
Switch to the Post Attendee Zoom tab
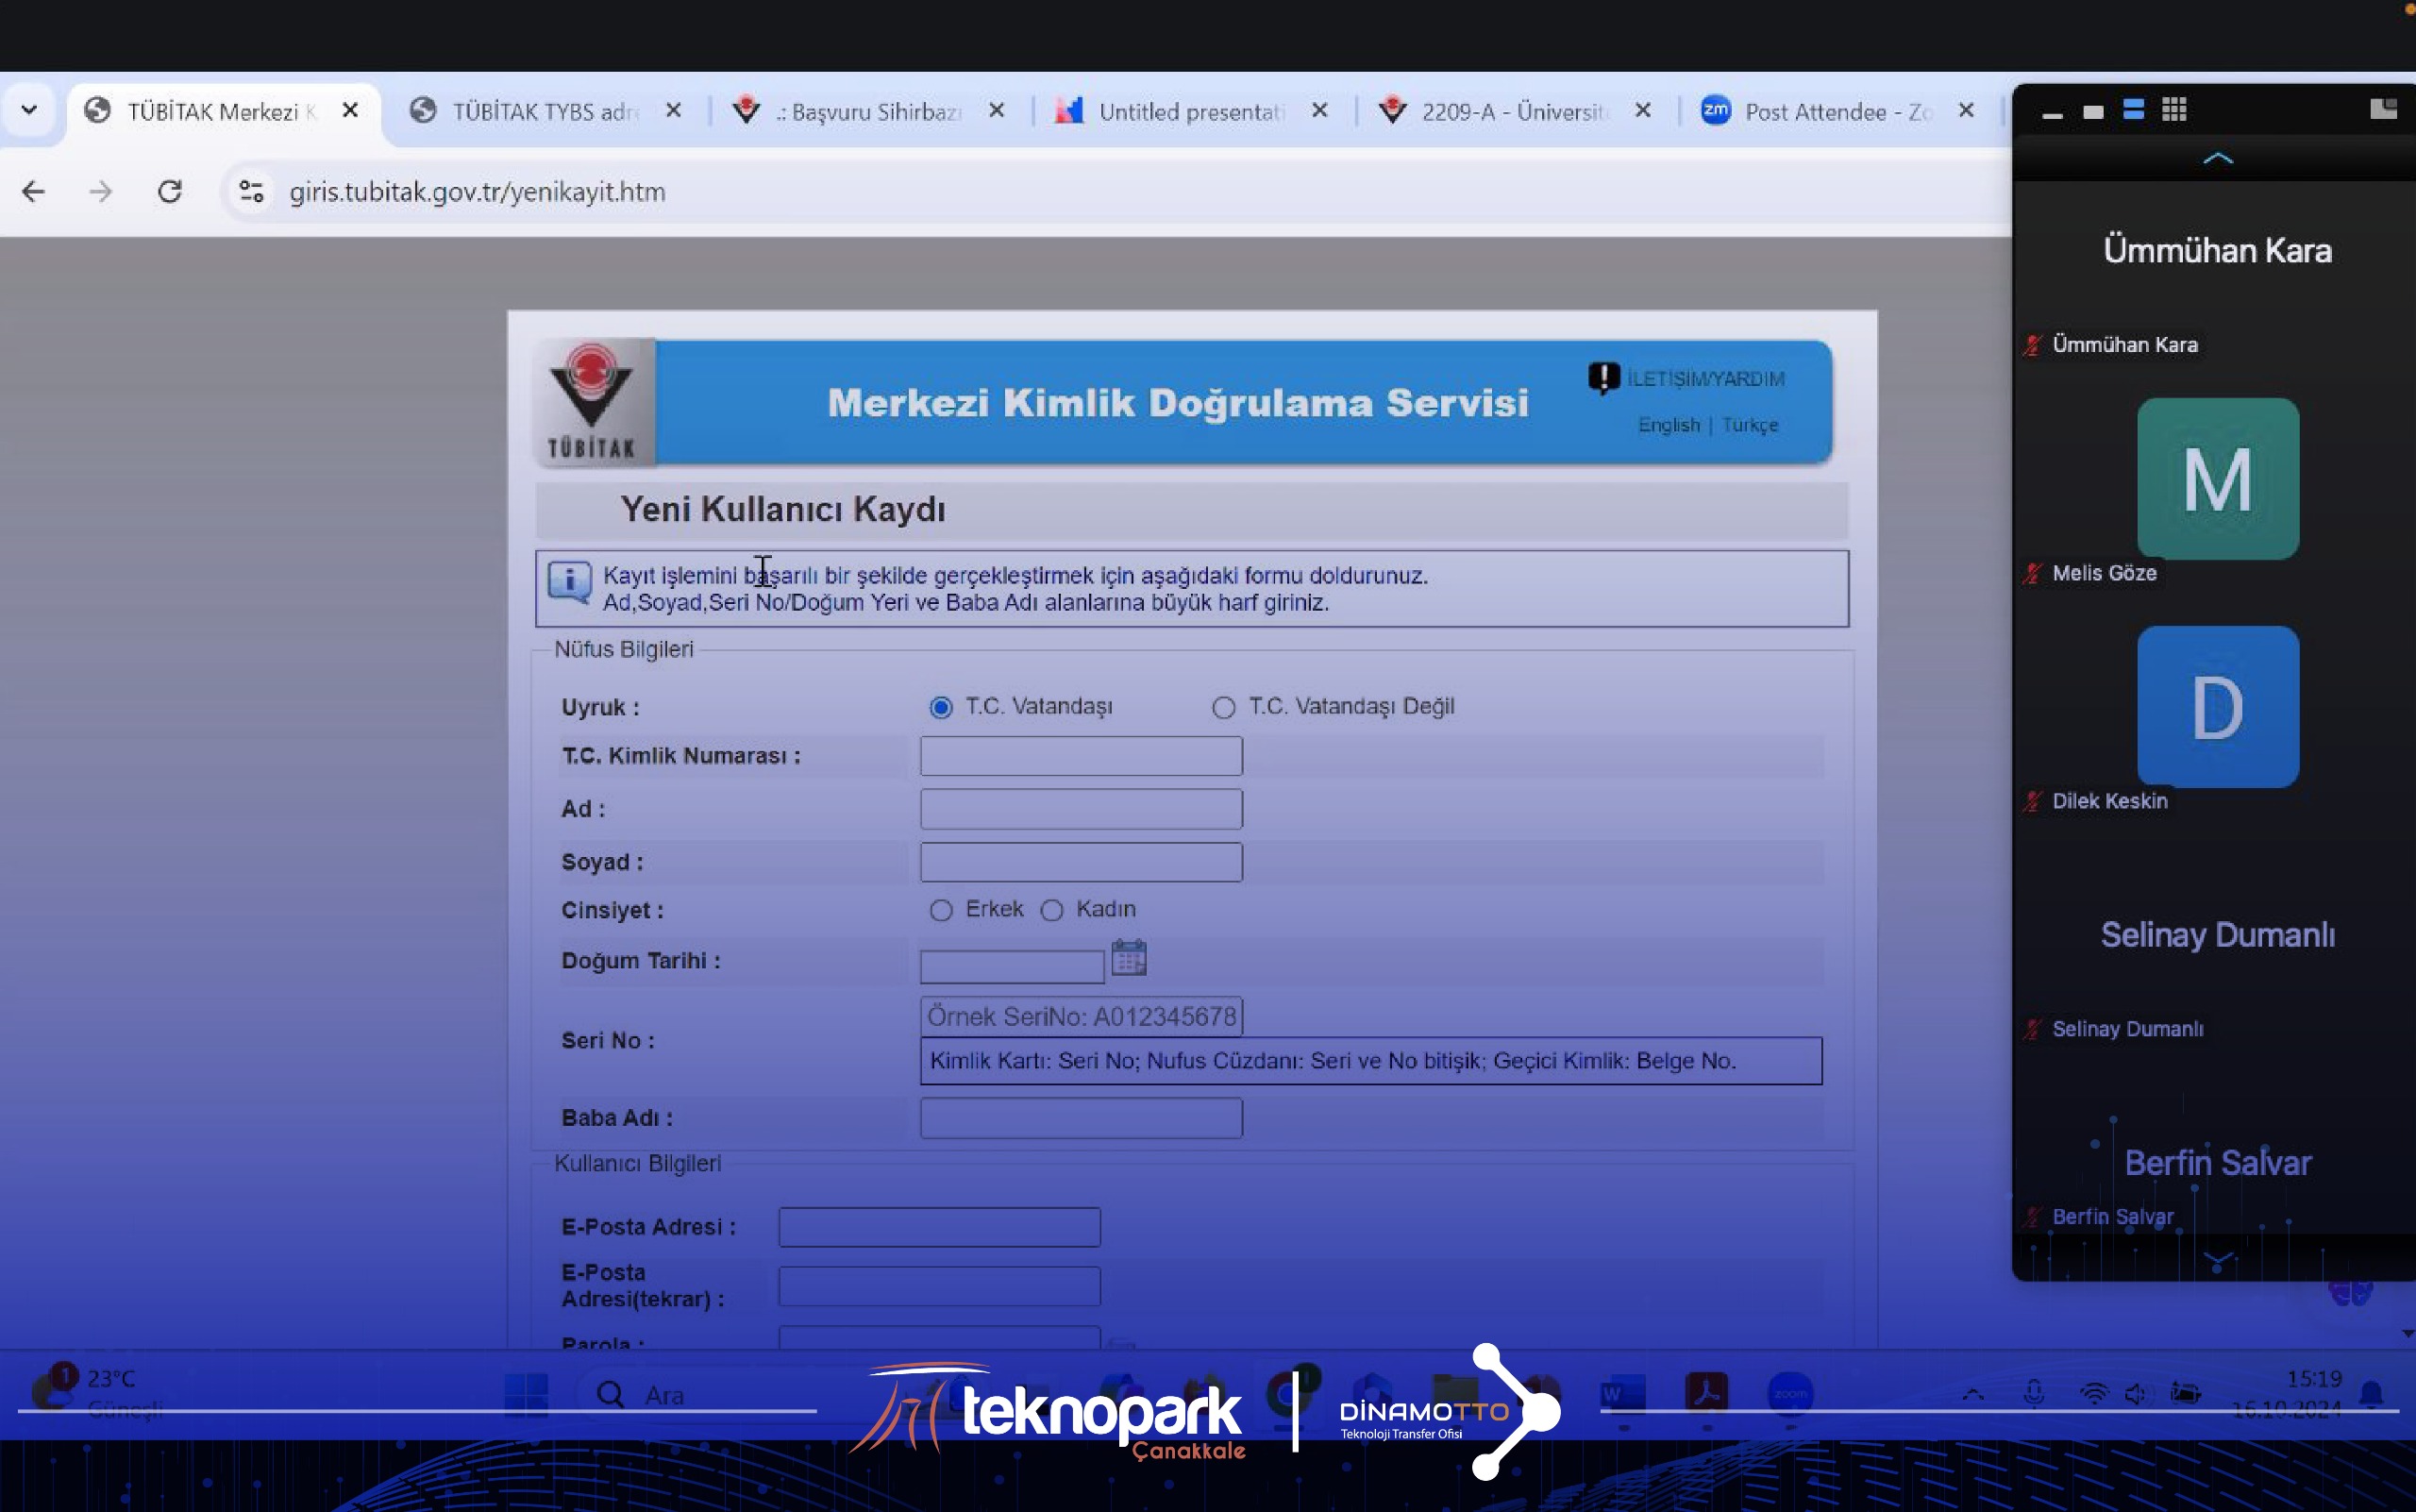(x=1837, y=111)
